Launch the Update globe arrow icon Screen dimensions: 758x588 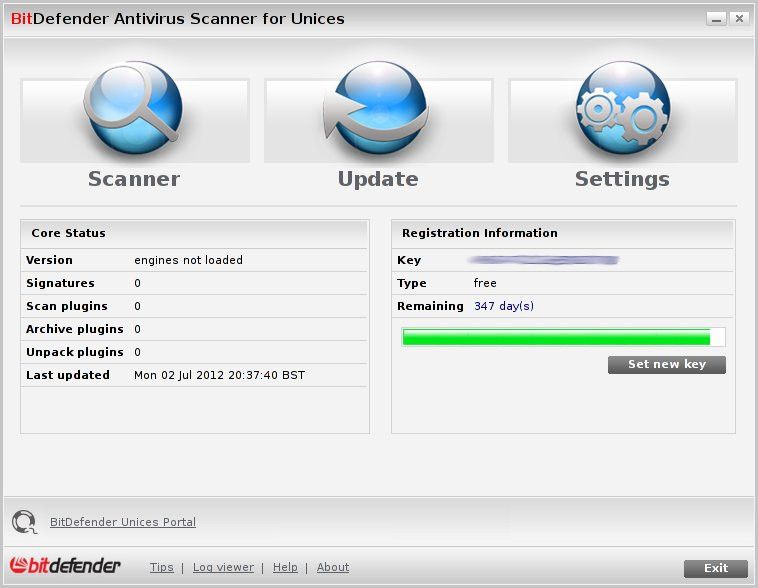pyautogui.click(x=376, y=108)
